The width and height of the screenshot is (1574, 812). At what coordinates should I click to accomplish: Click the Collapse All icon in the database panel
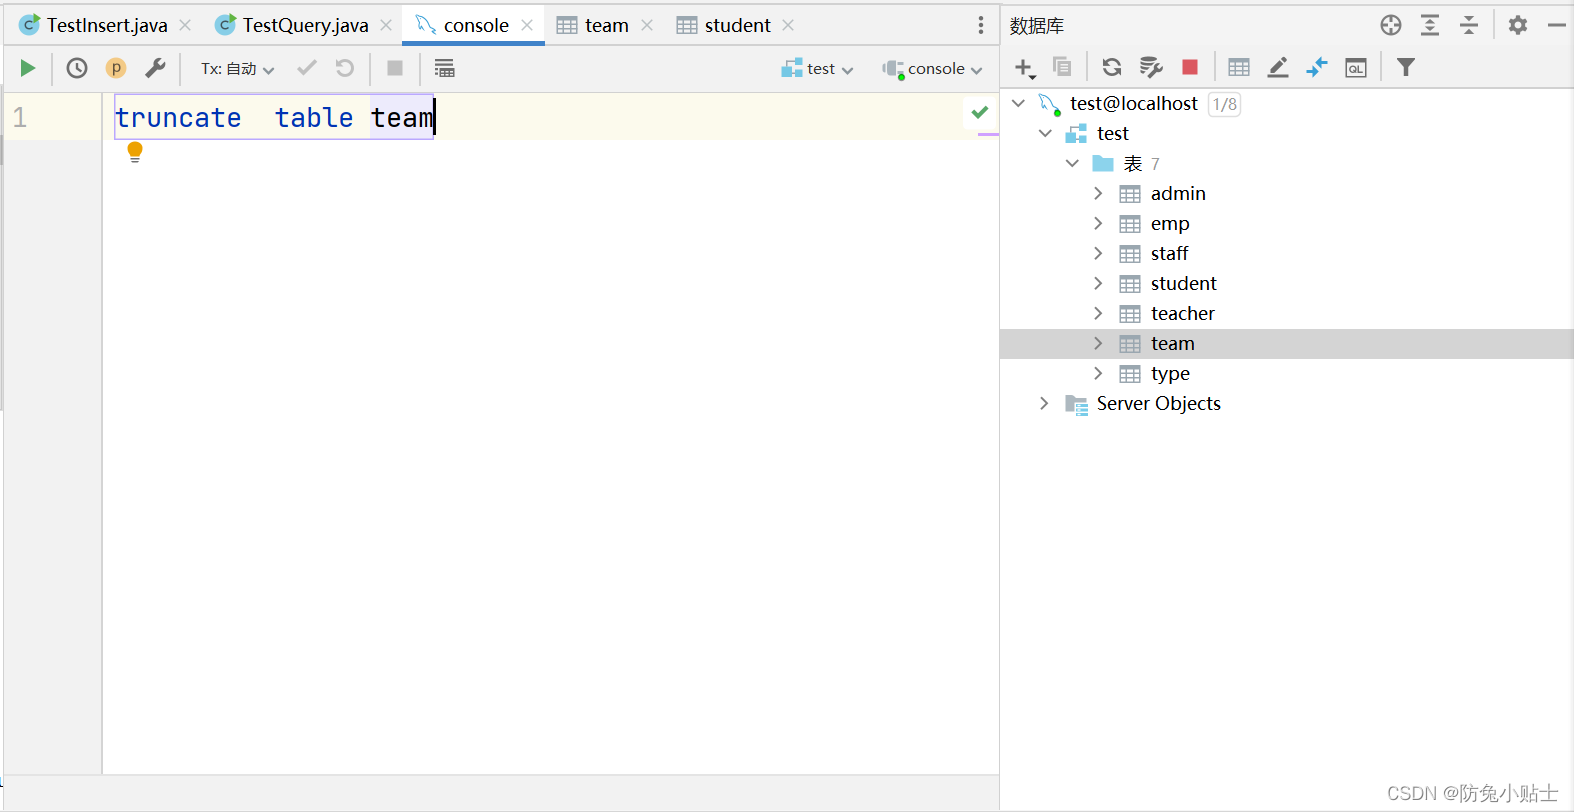[x=1469, y=25]
